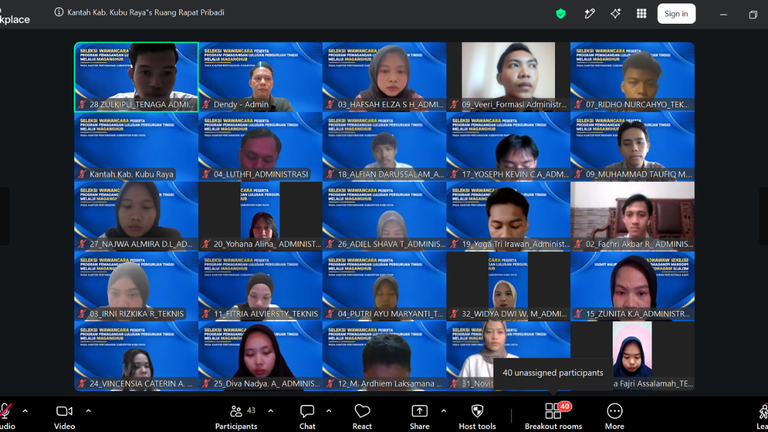Click the Sign in button
Screen dimensions: 768x432
(676, 14)
